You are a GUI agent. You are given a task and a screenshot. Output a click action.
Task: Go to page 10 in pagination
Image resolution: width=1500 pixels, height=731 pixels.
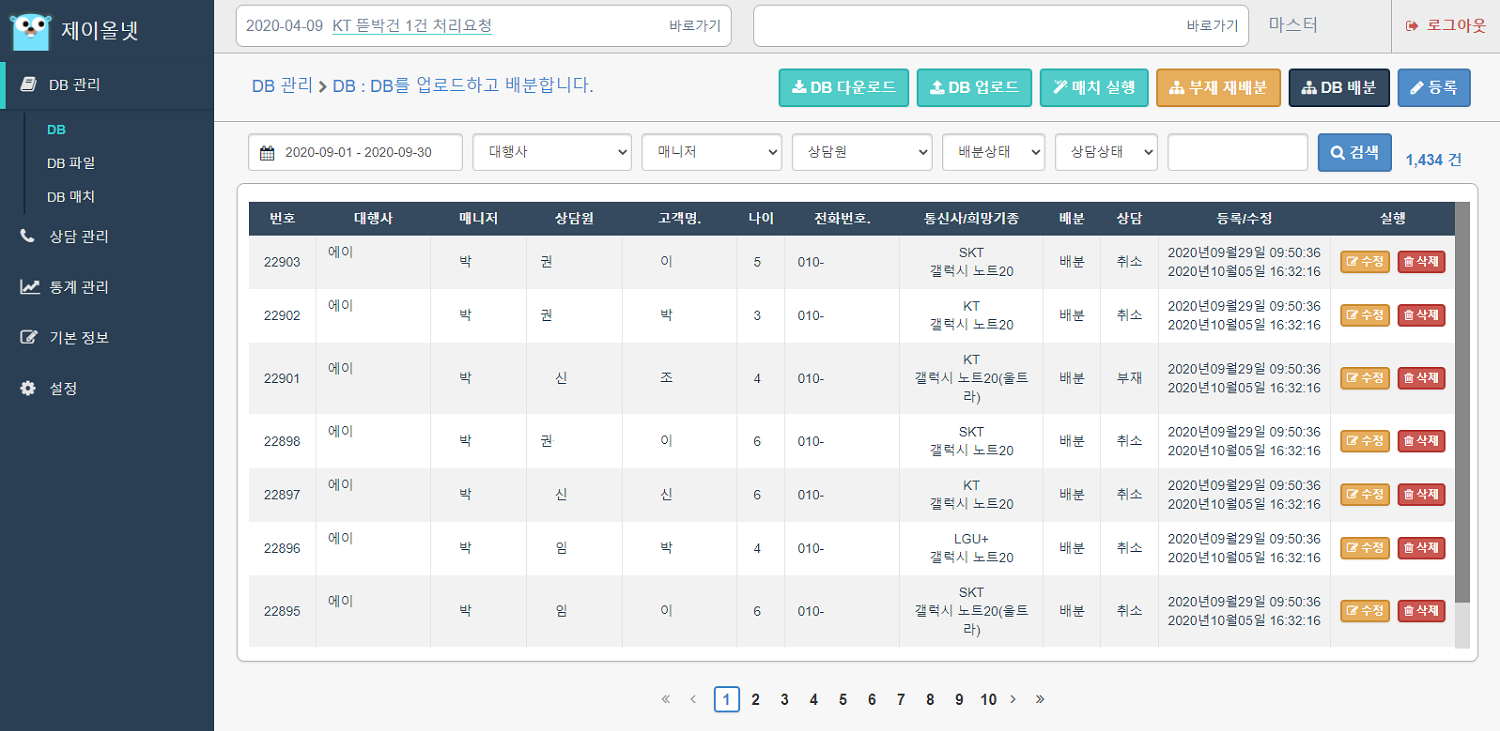[x=988, y=699]
